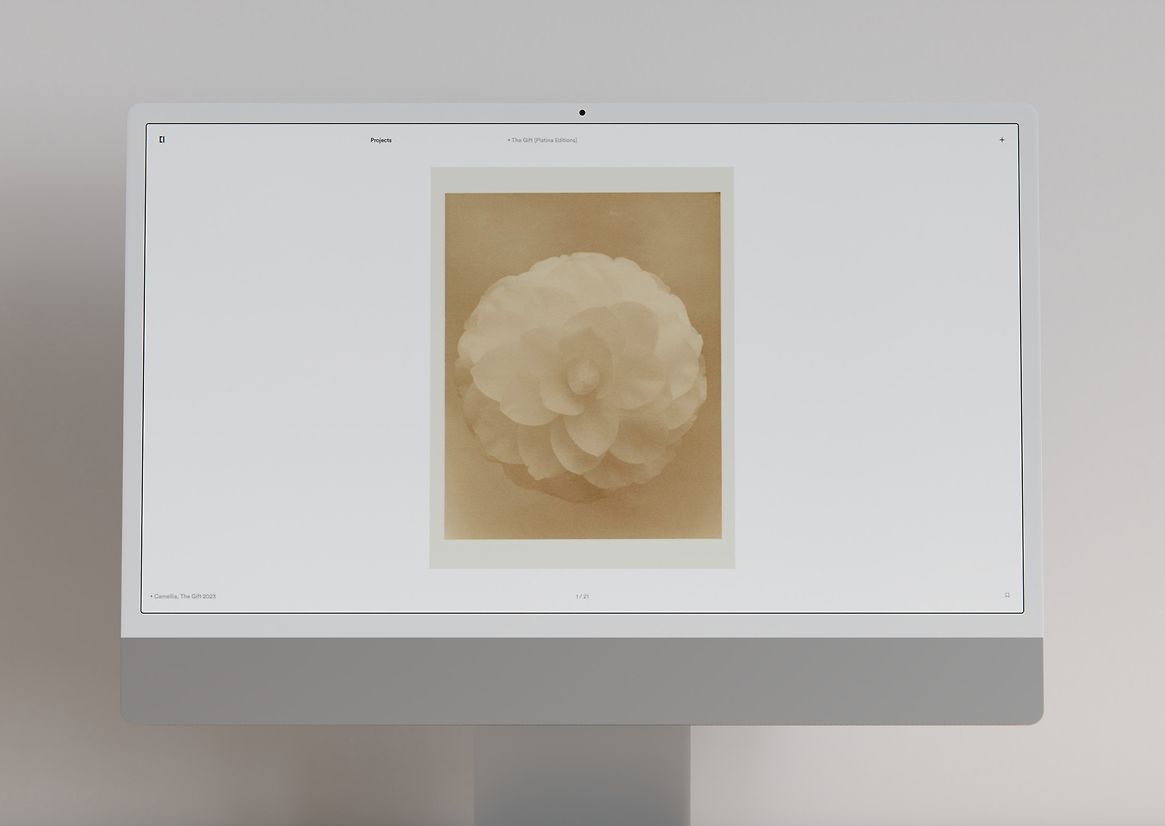Click the 1 / 21 slide counter

pyautogui.click(x=582, y=596)
